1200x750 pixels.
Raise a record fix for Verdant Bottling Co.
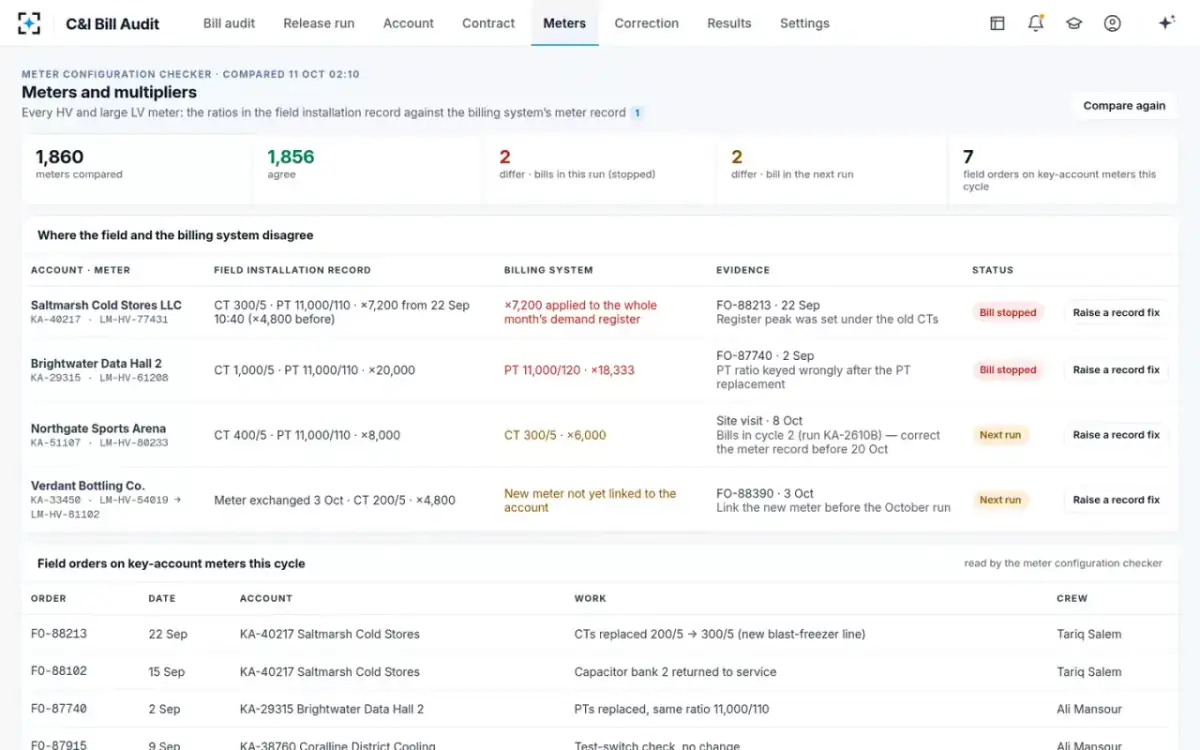(x=1116, y=500)
